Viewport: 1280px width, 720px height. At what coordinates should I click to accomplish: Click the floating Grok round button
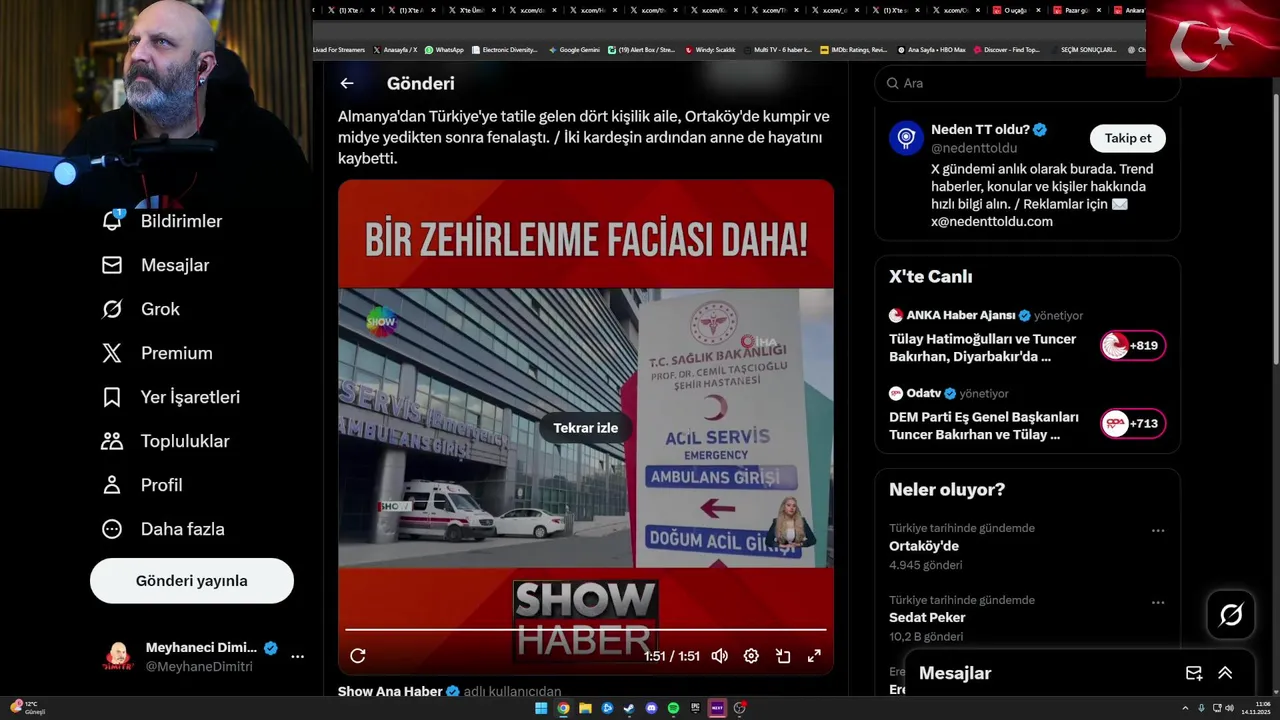pos(1231,615)
